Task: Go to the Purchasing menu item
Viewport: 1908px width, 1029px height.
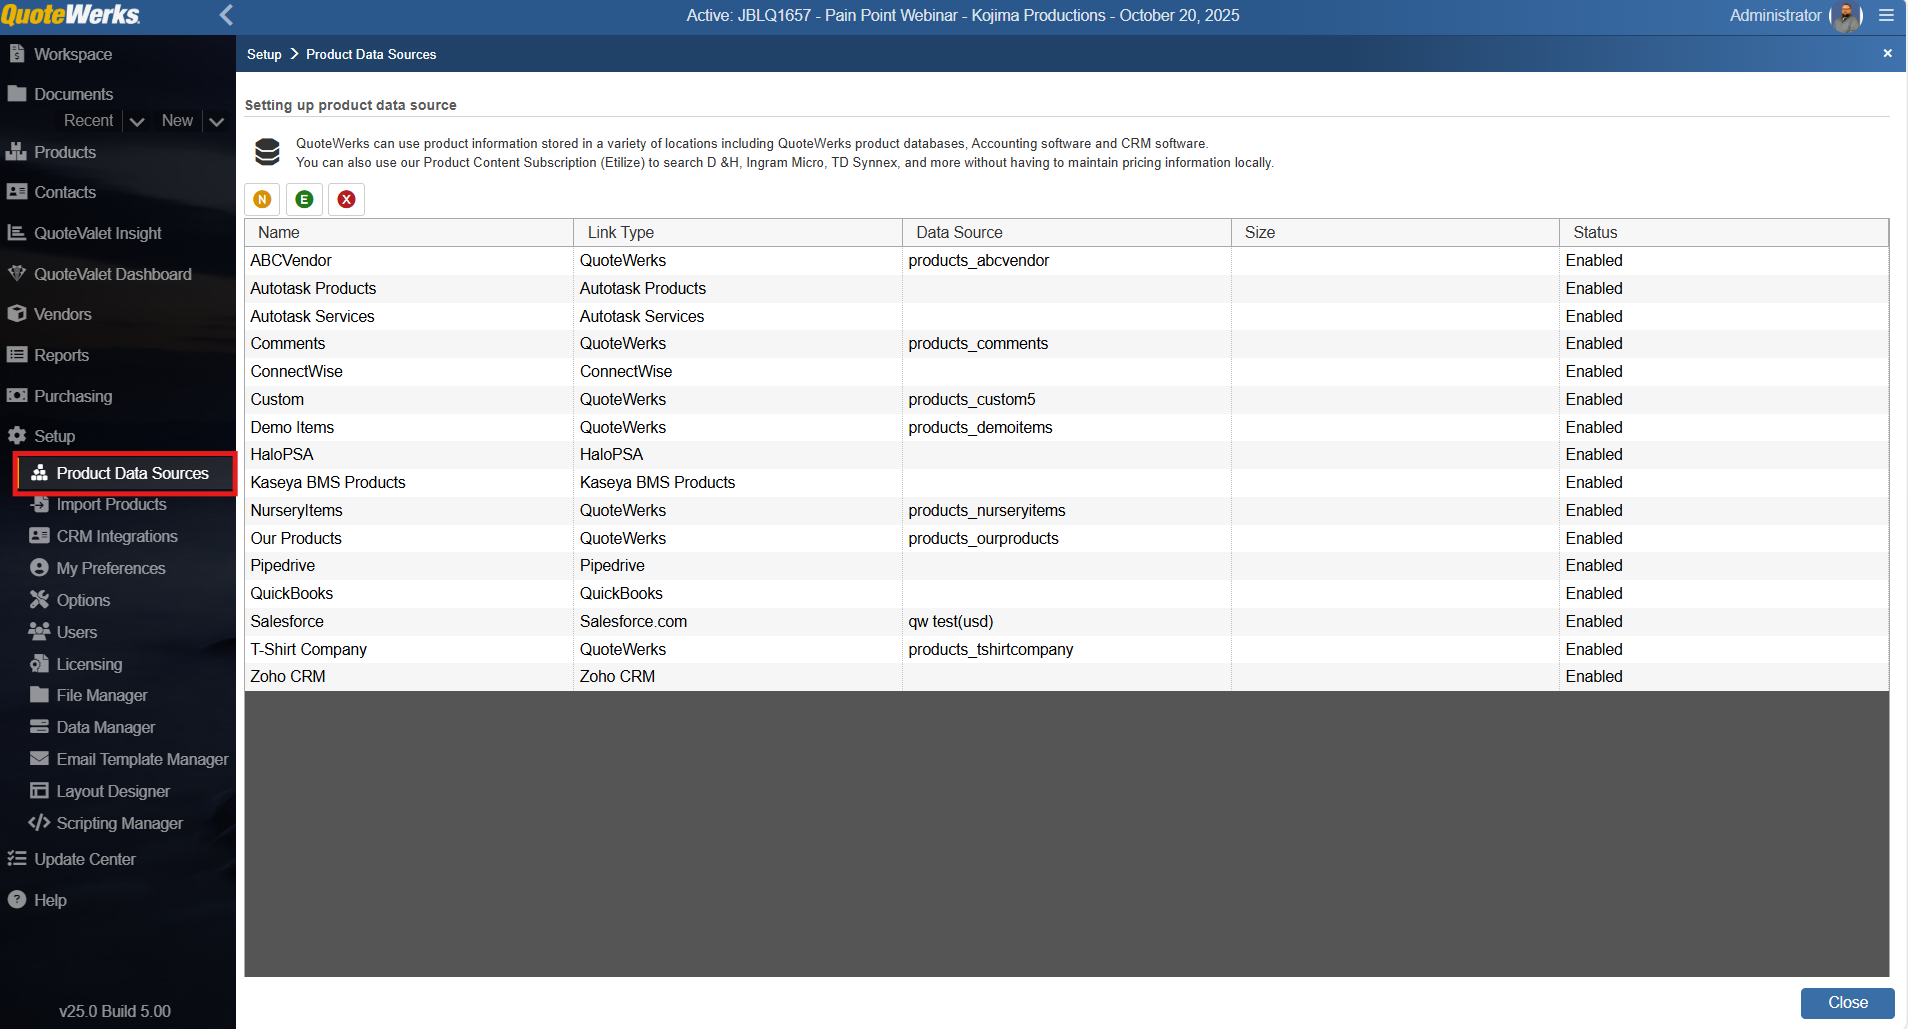Action: coord(73,396)
